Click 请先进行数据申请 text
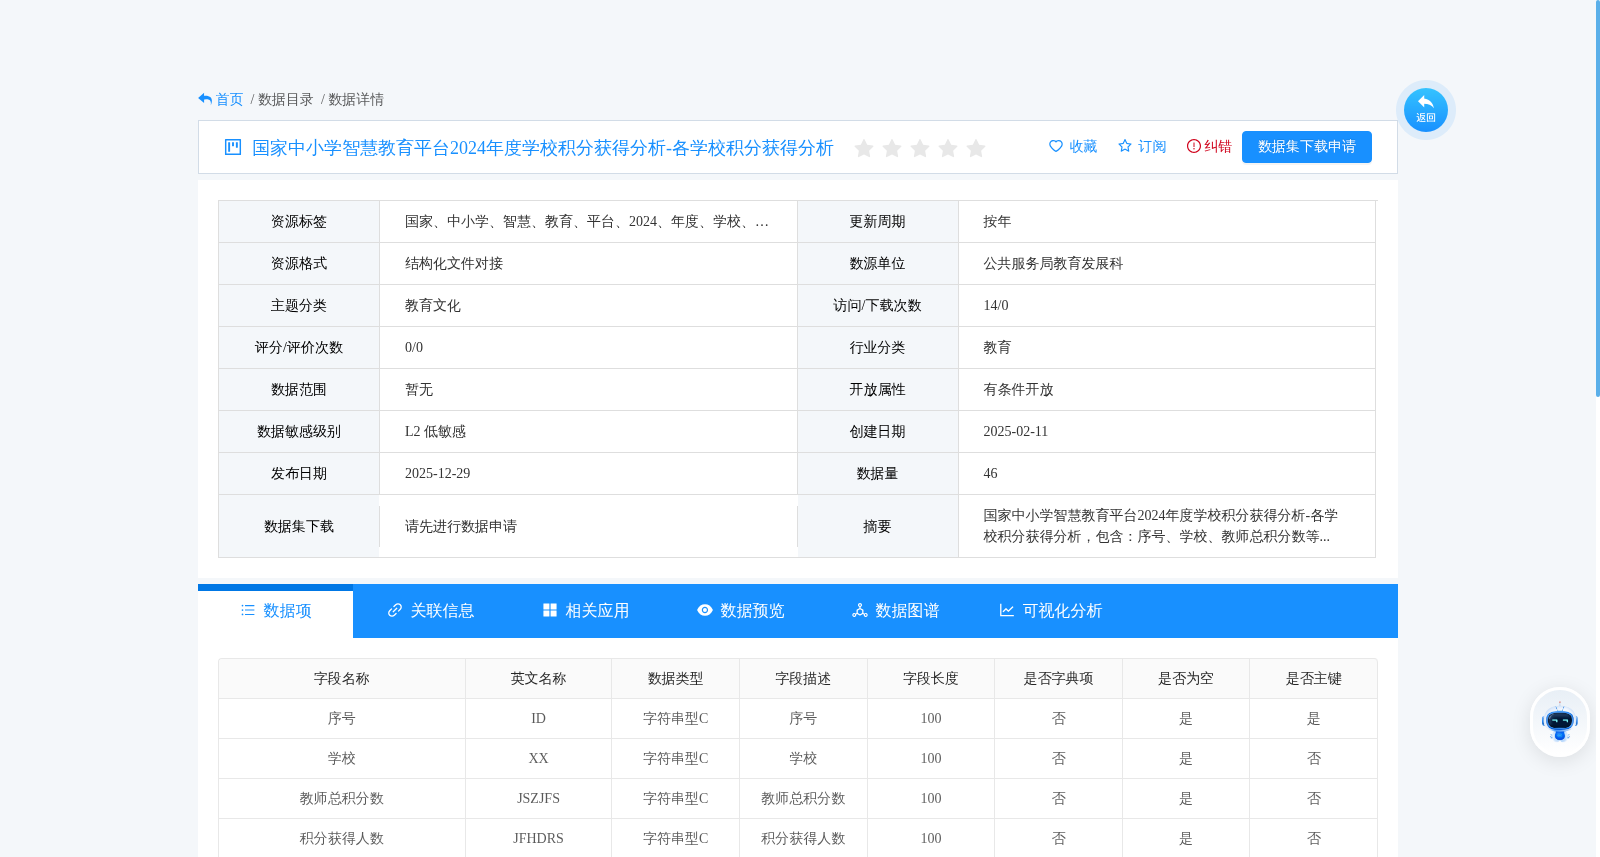 tap(461, 526)
